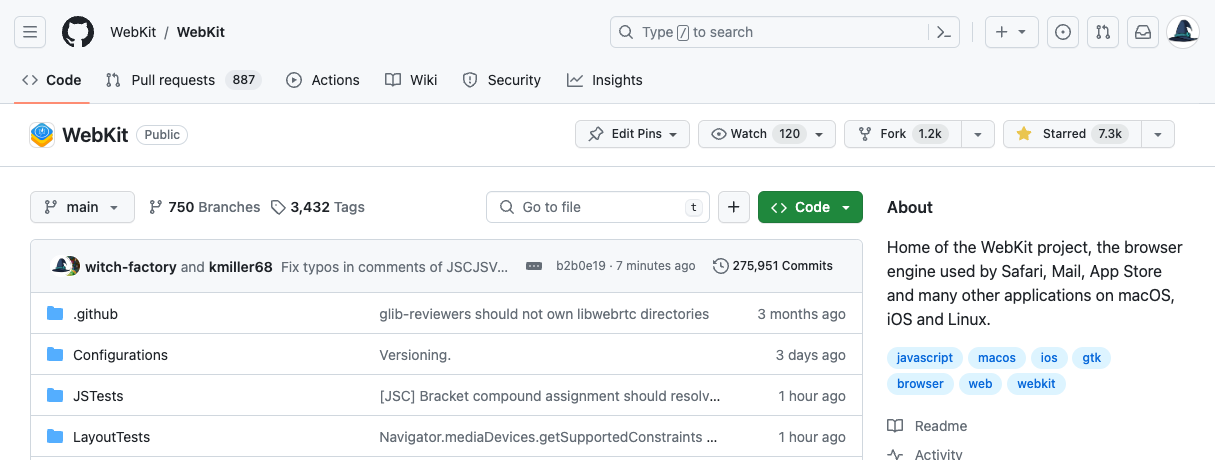Open the pull requests header icon

click(1103, 32)
